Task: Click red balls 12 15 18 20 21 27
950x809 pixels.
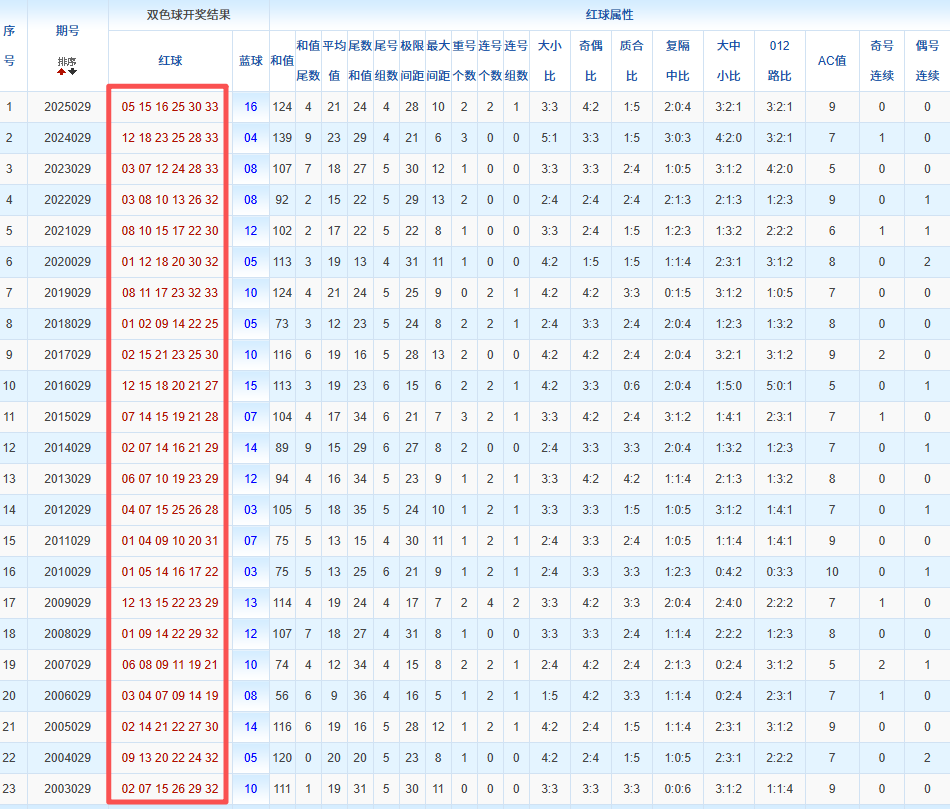Action: pyautogui.click(x=170, y=386)
